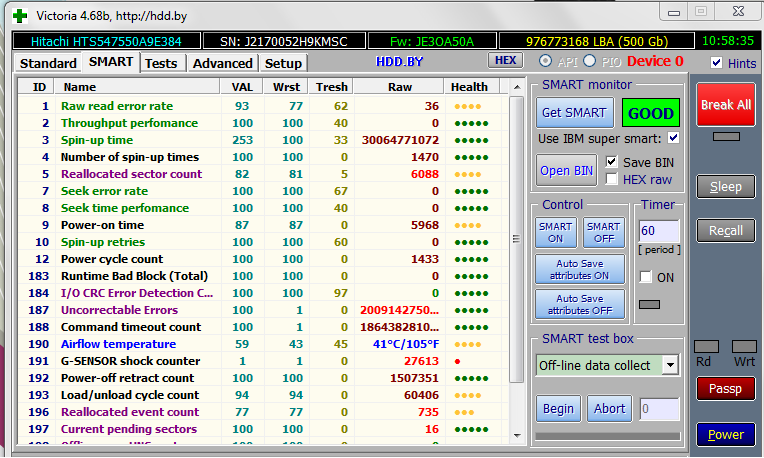Sort table by the Raw column header
Screen dimensions: 764x458
pyautogui.click(x=399, y=87)
